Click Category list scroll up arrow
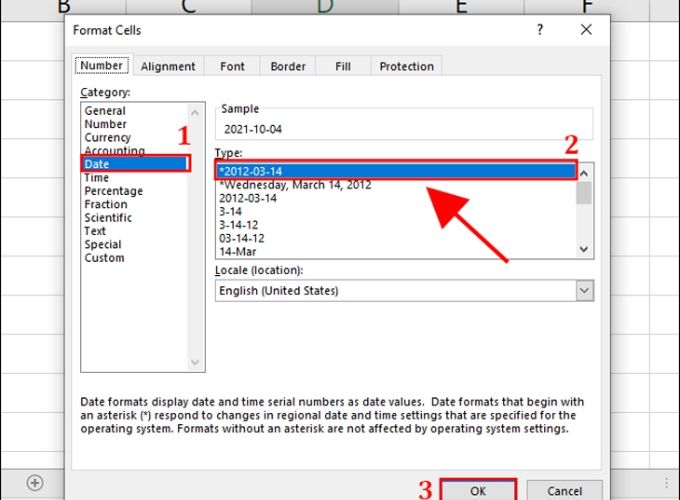 coord(195,113)
